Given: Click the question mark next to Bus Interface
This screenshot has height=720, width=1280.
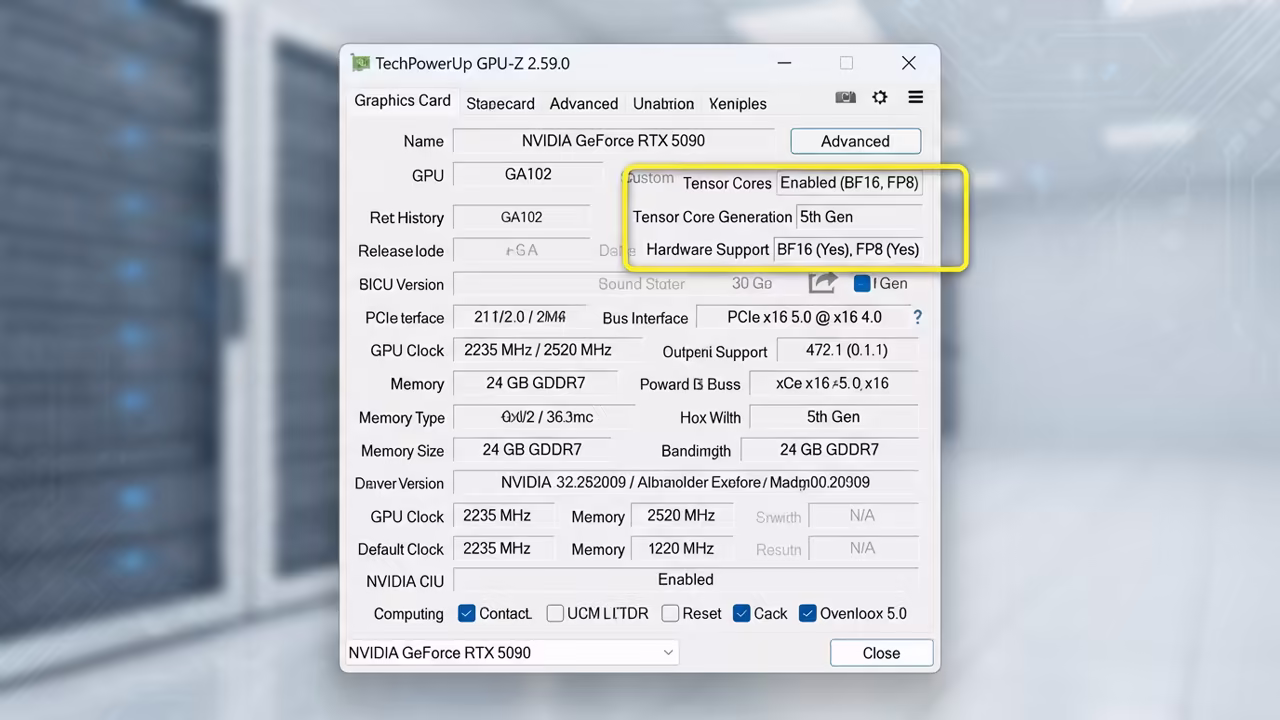Looking at the screenshot, I should point(917,317).
